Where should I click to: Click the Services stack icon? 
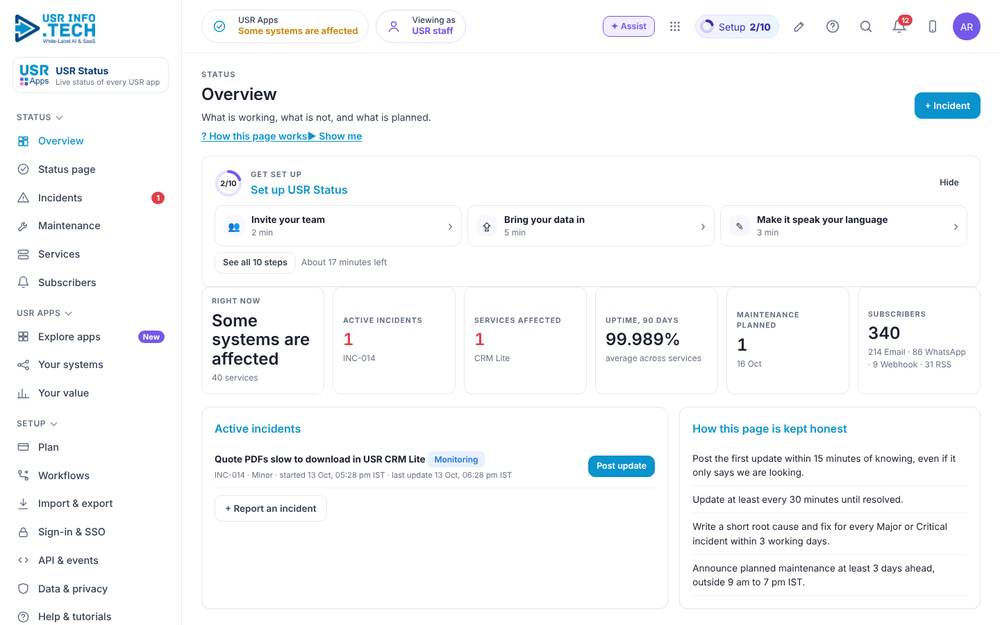click(x=23, y=254)
